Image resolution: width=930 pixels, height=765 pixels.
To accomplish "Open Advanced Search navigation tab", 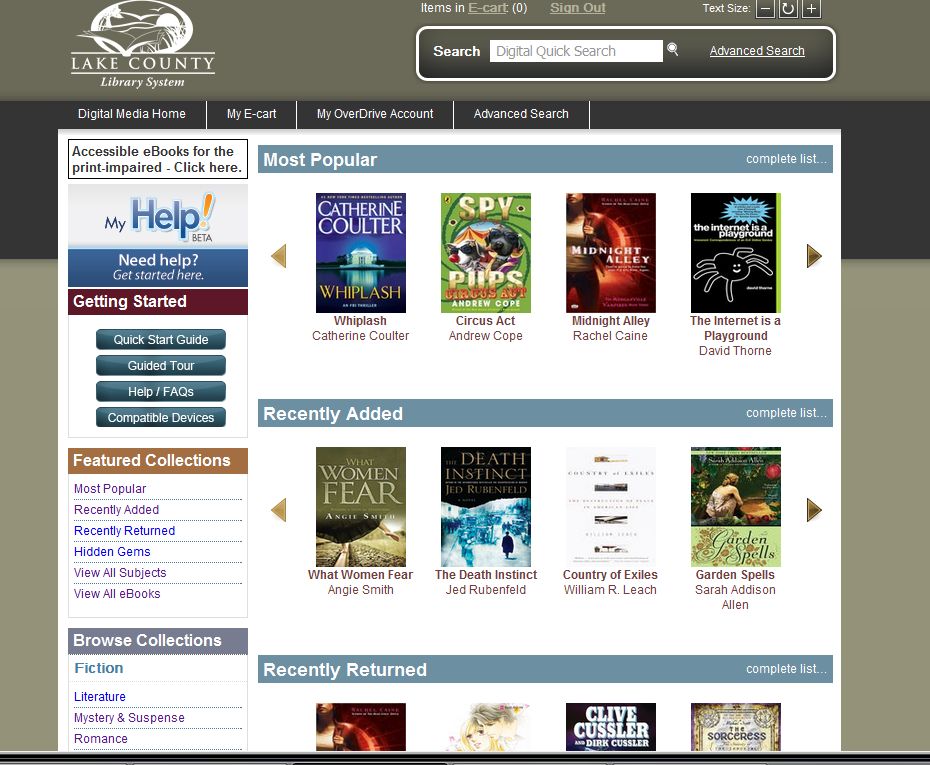I will click(x=521, y=114).
